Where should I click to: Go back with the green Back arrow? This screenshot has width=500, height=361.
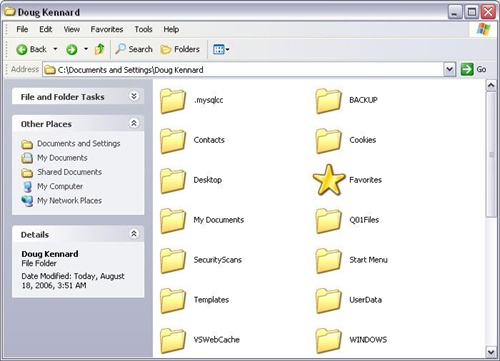click(x=31, y=49)
